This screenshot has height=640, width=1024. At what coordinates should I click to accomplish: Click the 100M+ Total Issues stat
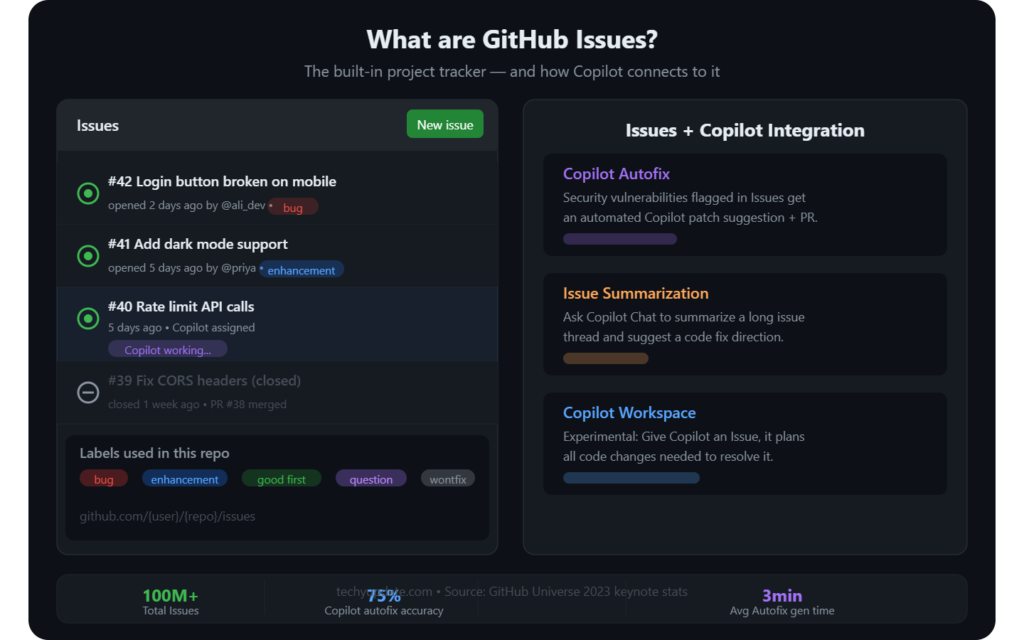point(170,601)
